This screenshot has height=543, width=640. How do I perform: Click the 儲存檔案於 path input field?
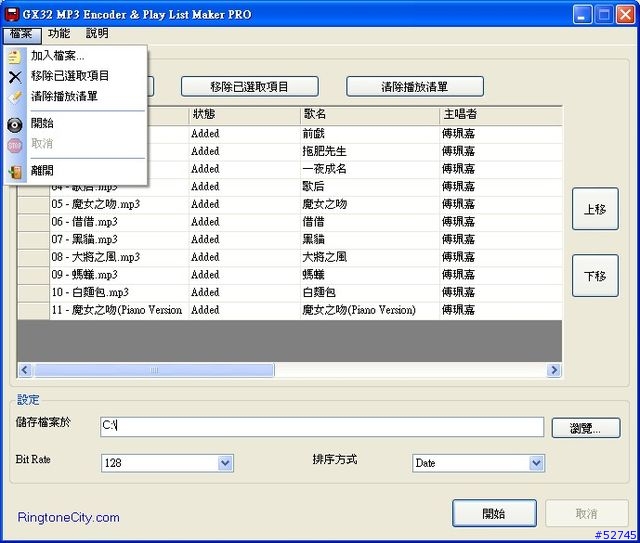pyautogui.click(x=322, y=426)
